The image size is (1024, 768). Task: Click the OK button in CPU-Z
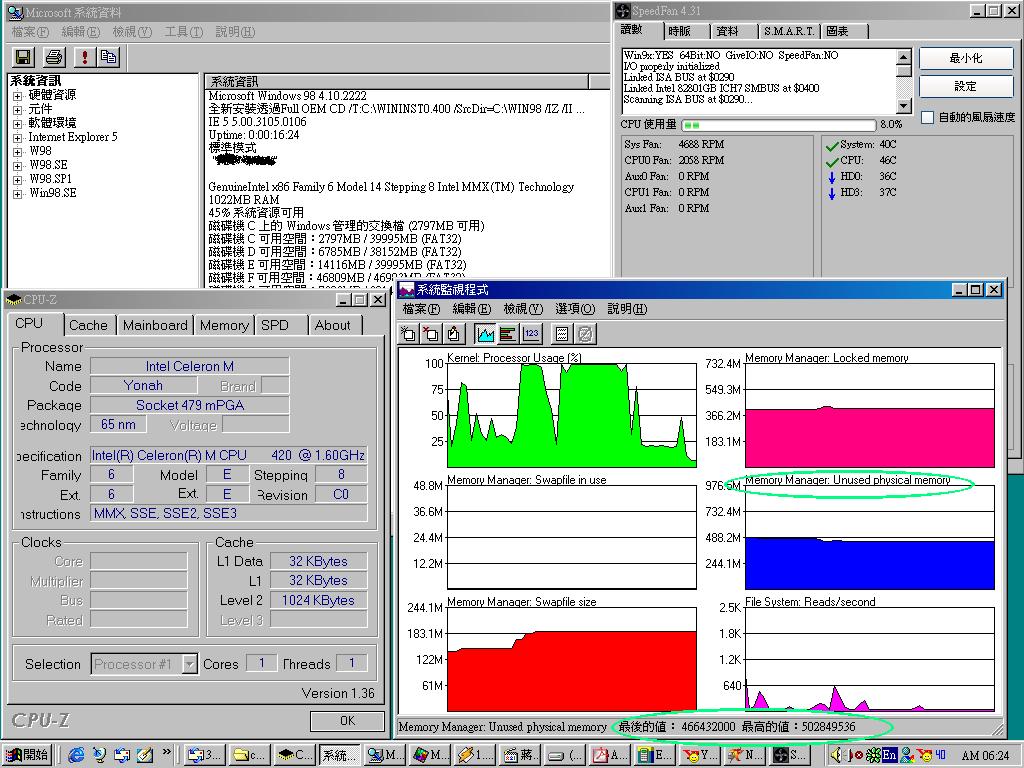pos(347,720)
